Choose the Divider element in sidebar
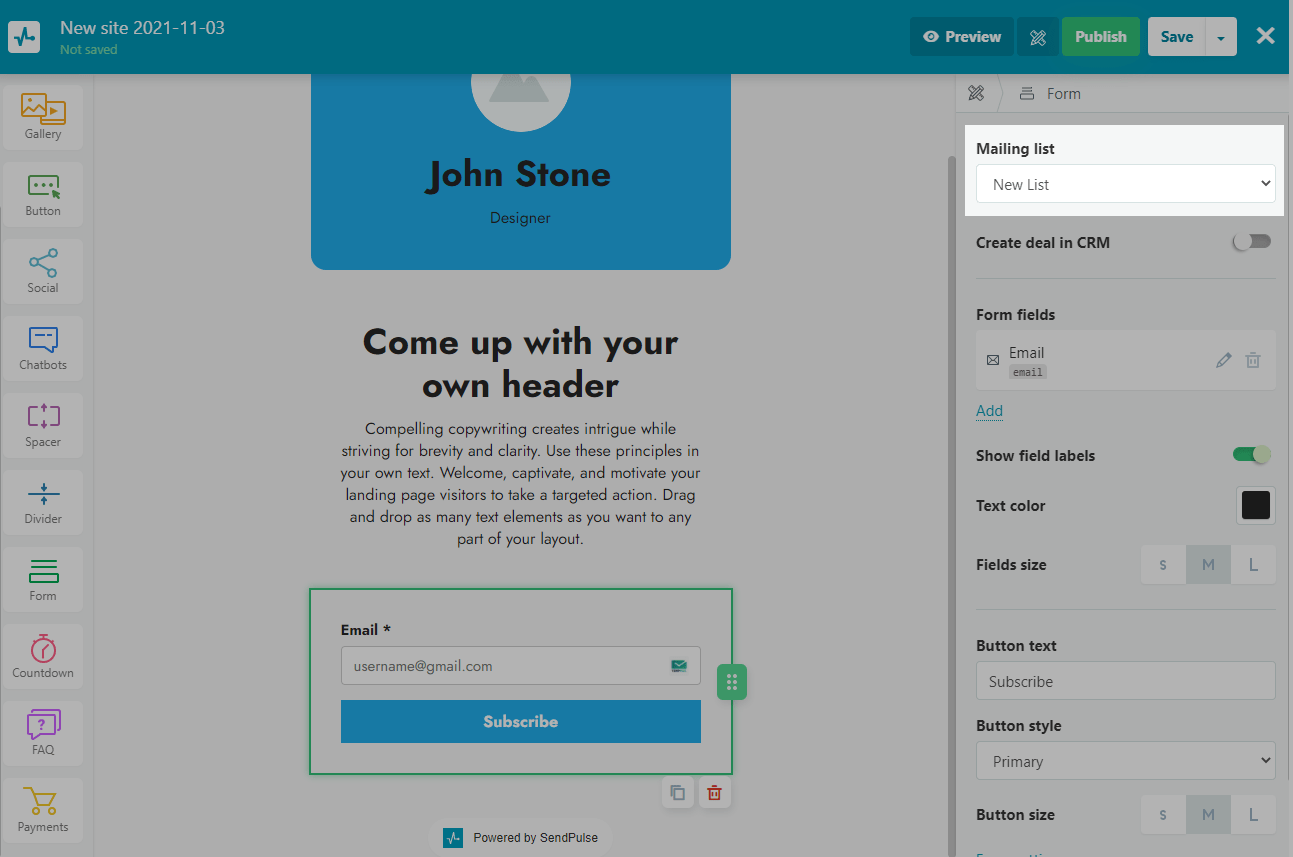Viewport: 1293px width, 857px height. coord(43,502)
